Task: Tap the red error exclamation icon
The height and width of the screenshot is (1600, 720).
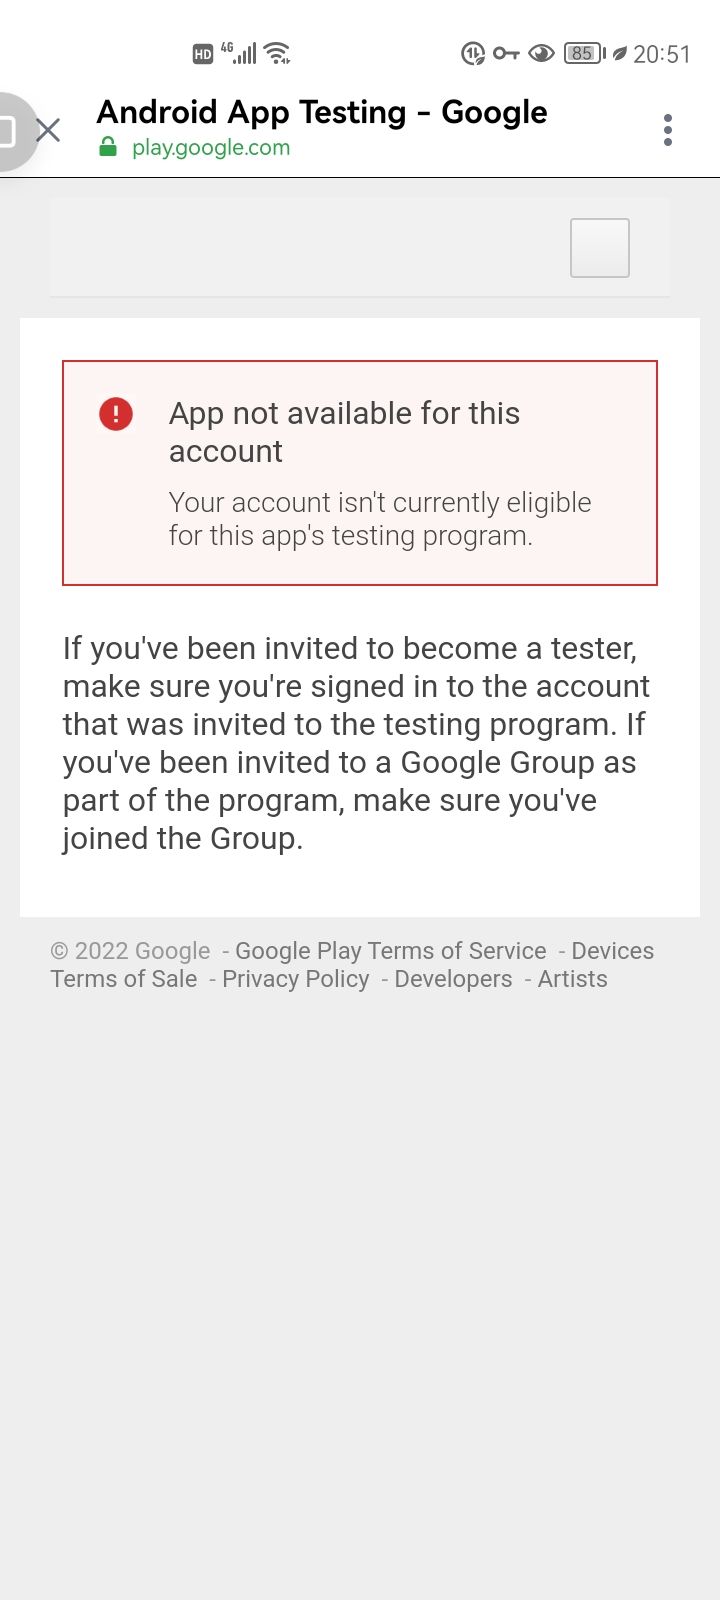Action: (x=116, y=414)
